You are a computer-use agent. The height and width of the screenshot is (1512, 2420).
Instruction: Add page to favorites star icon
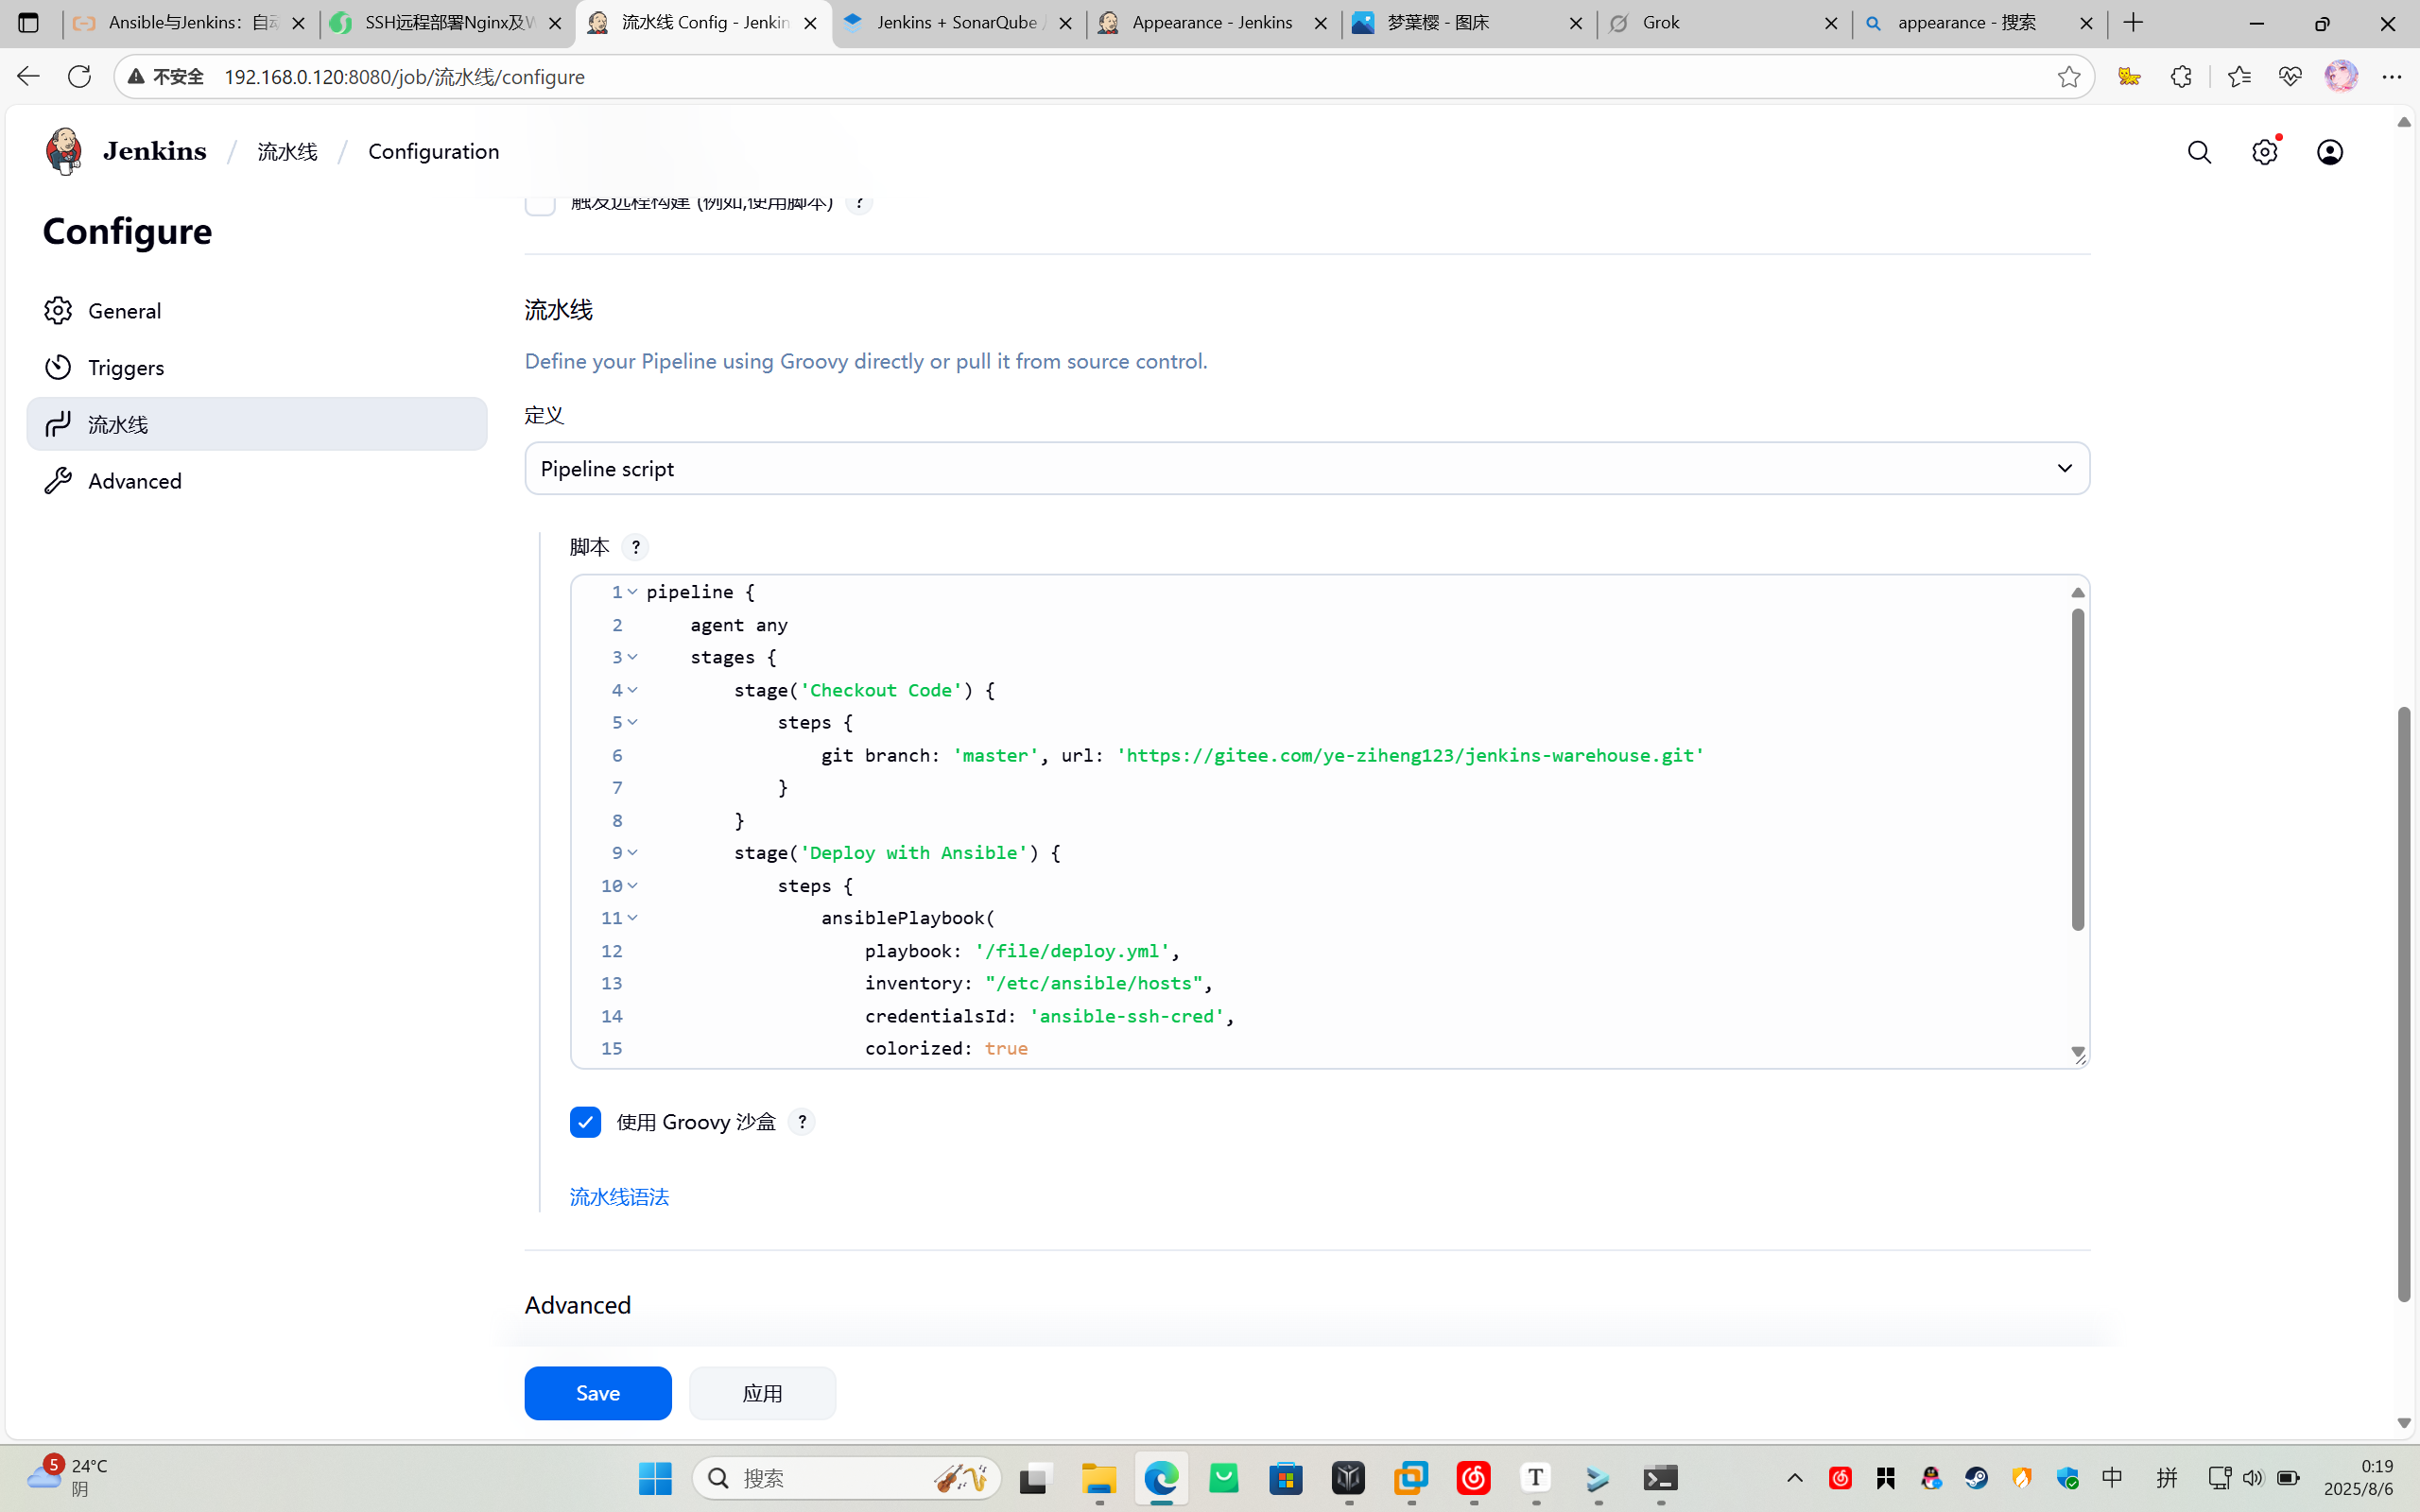[2069, 77]
